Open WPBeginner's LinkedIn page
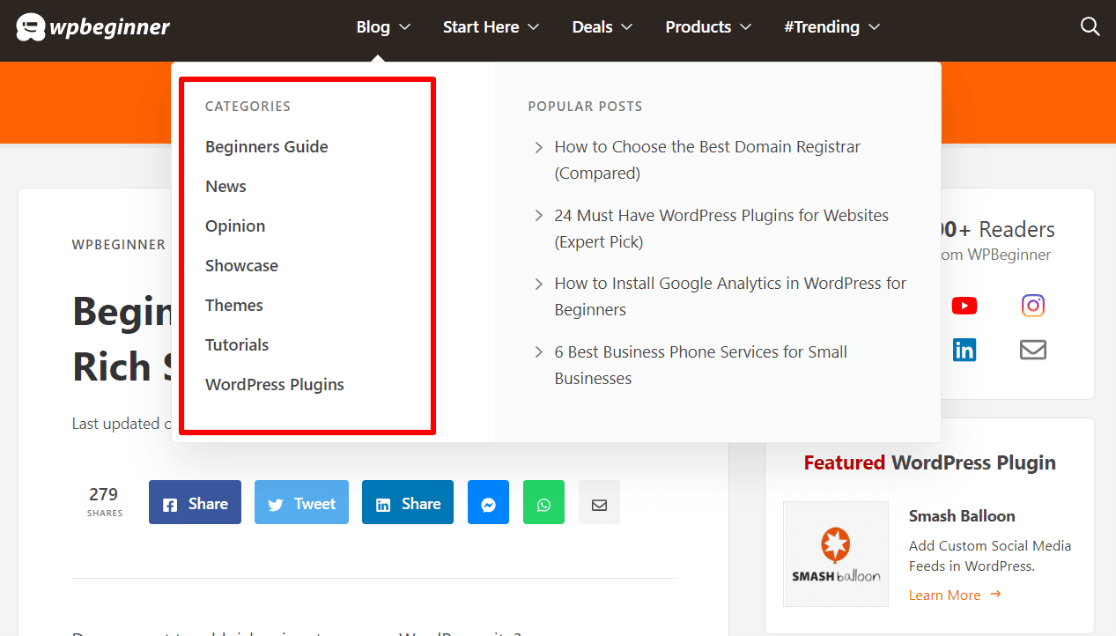1116x636 pixels. (964, 349)
